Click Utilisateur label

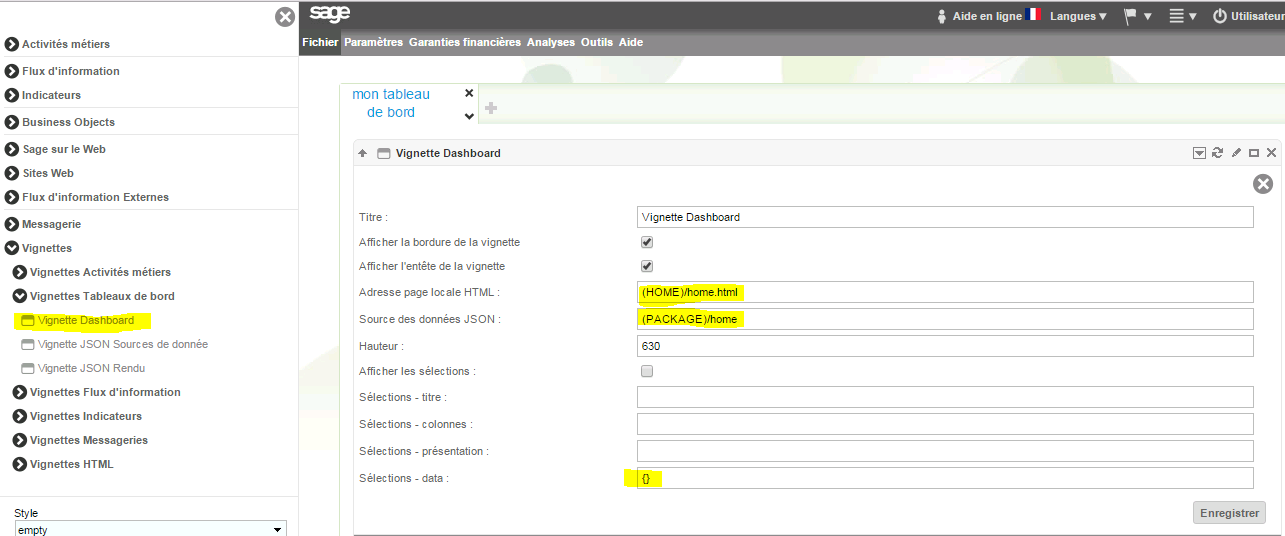pyautogui.click(x=1257, y=16)
